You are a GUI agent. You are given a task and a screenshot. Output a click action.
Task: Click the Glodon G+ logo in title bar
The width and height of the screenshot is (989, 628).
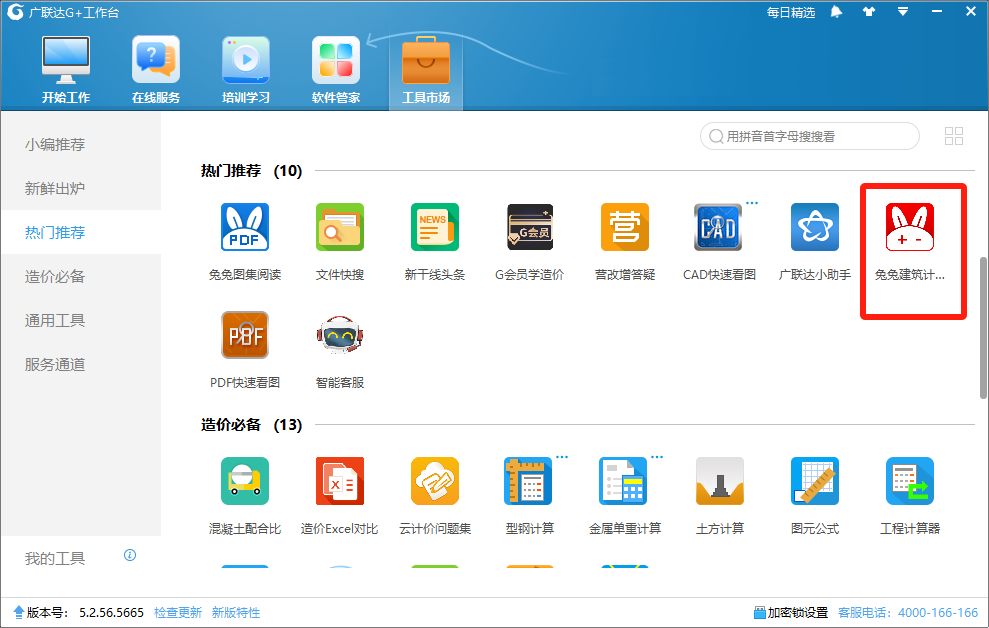15,12
